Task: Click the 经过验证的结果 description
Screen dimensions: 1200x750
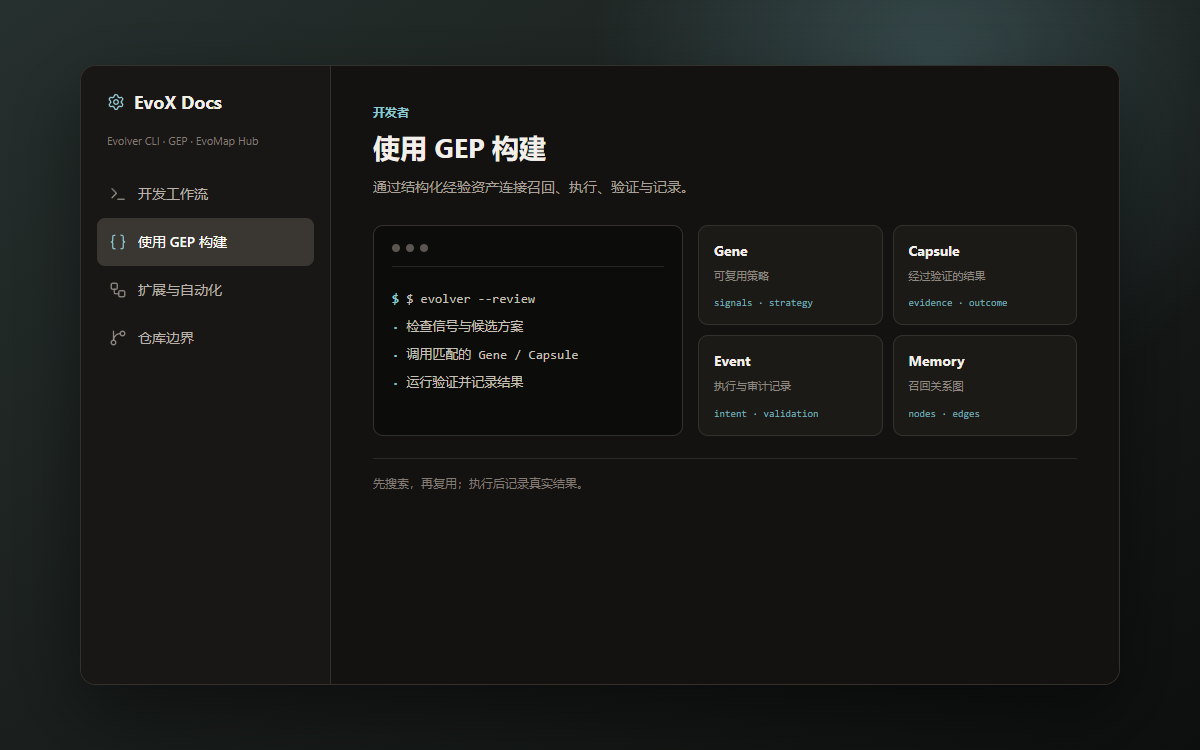Action: coord(947,276)
